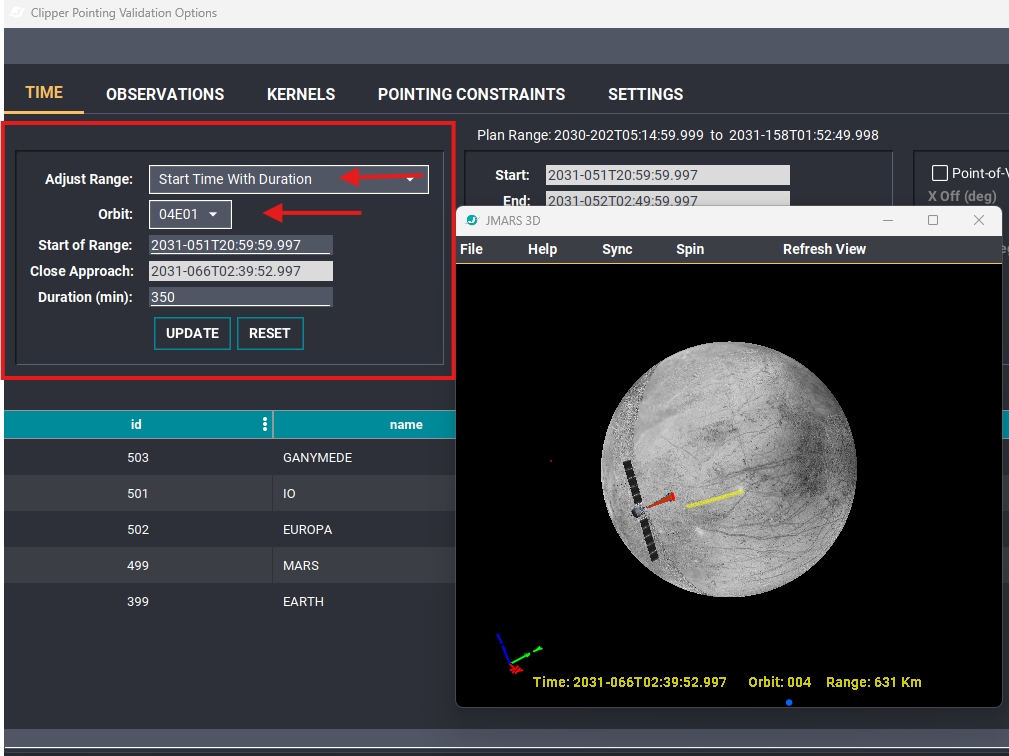Screen dimensions: 1009x756
Task: Open Help menu in JMARS 3D
Action: point(542,249)
